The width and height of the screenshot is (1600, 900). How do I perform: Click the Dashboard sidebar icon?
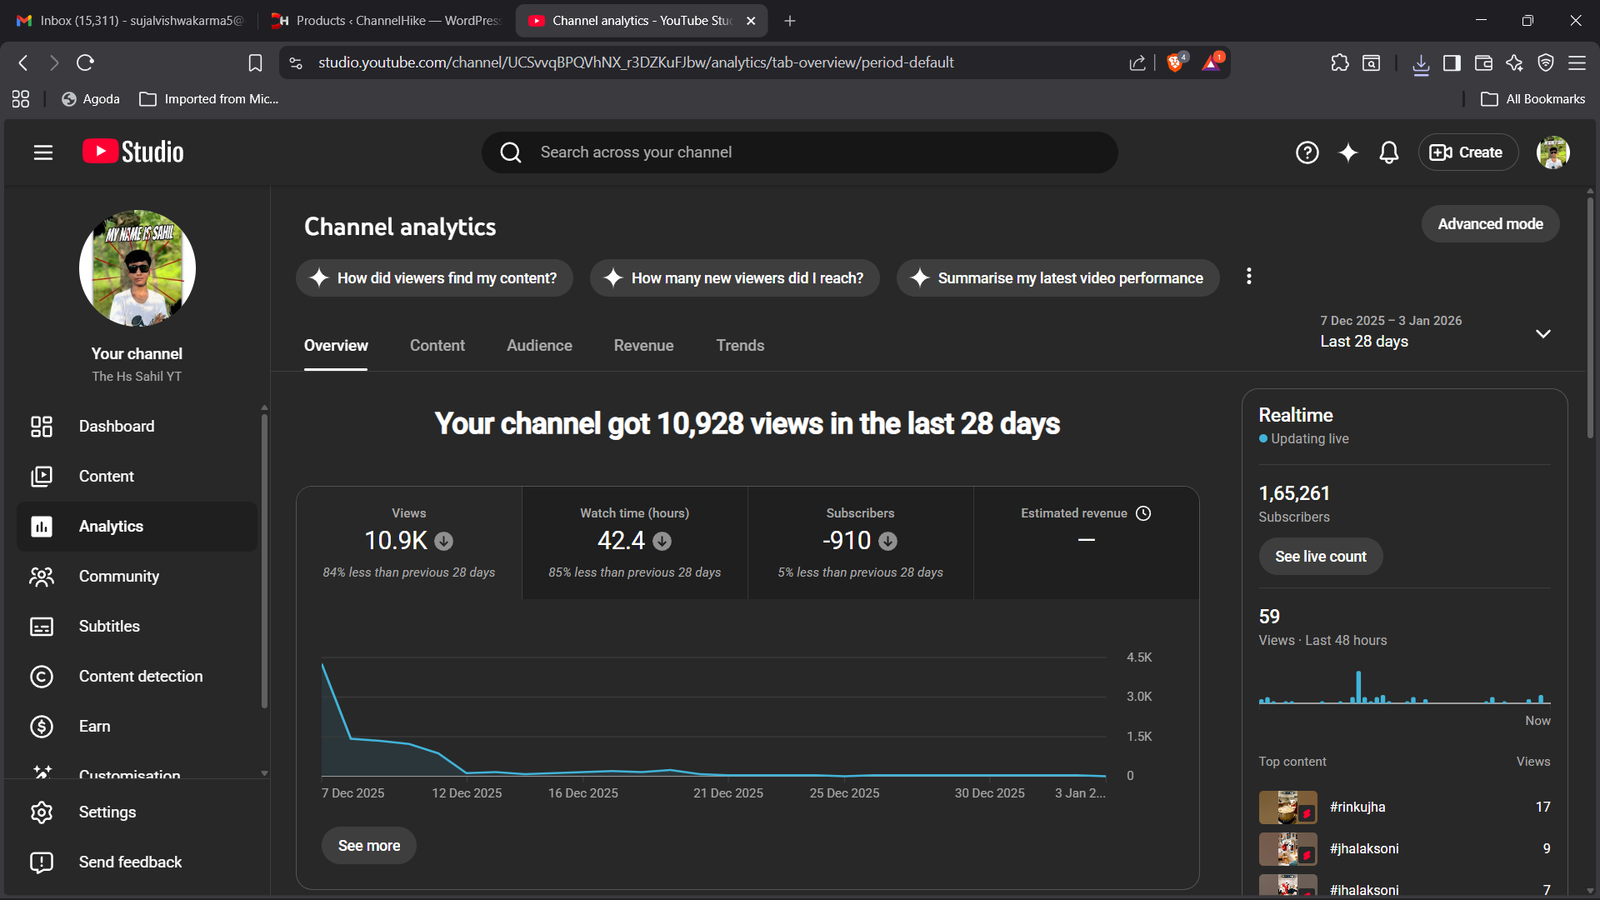point(41,427)
